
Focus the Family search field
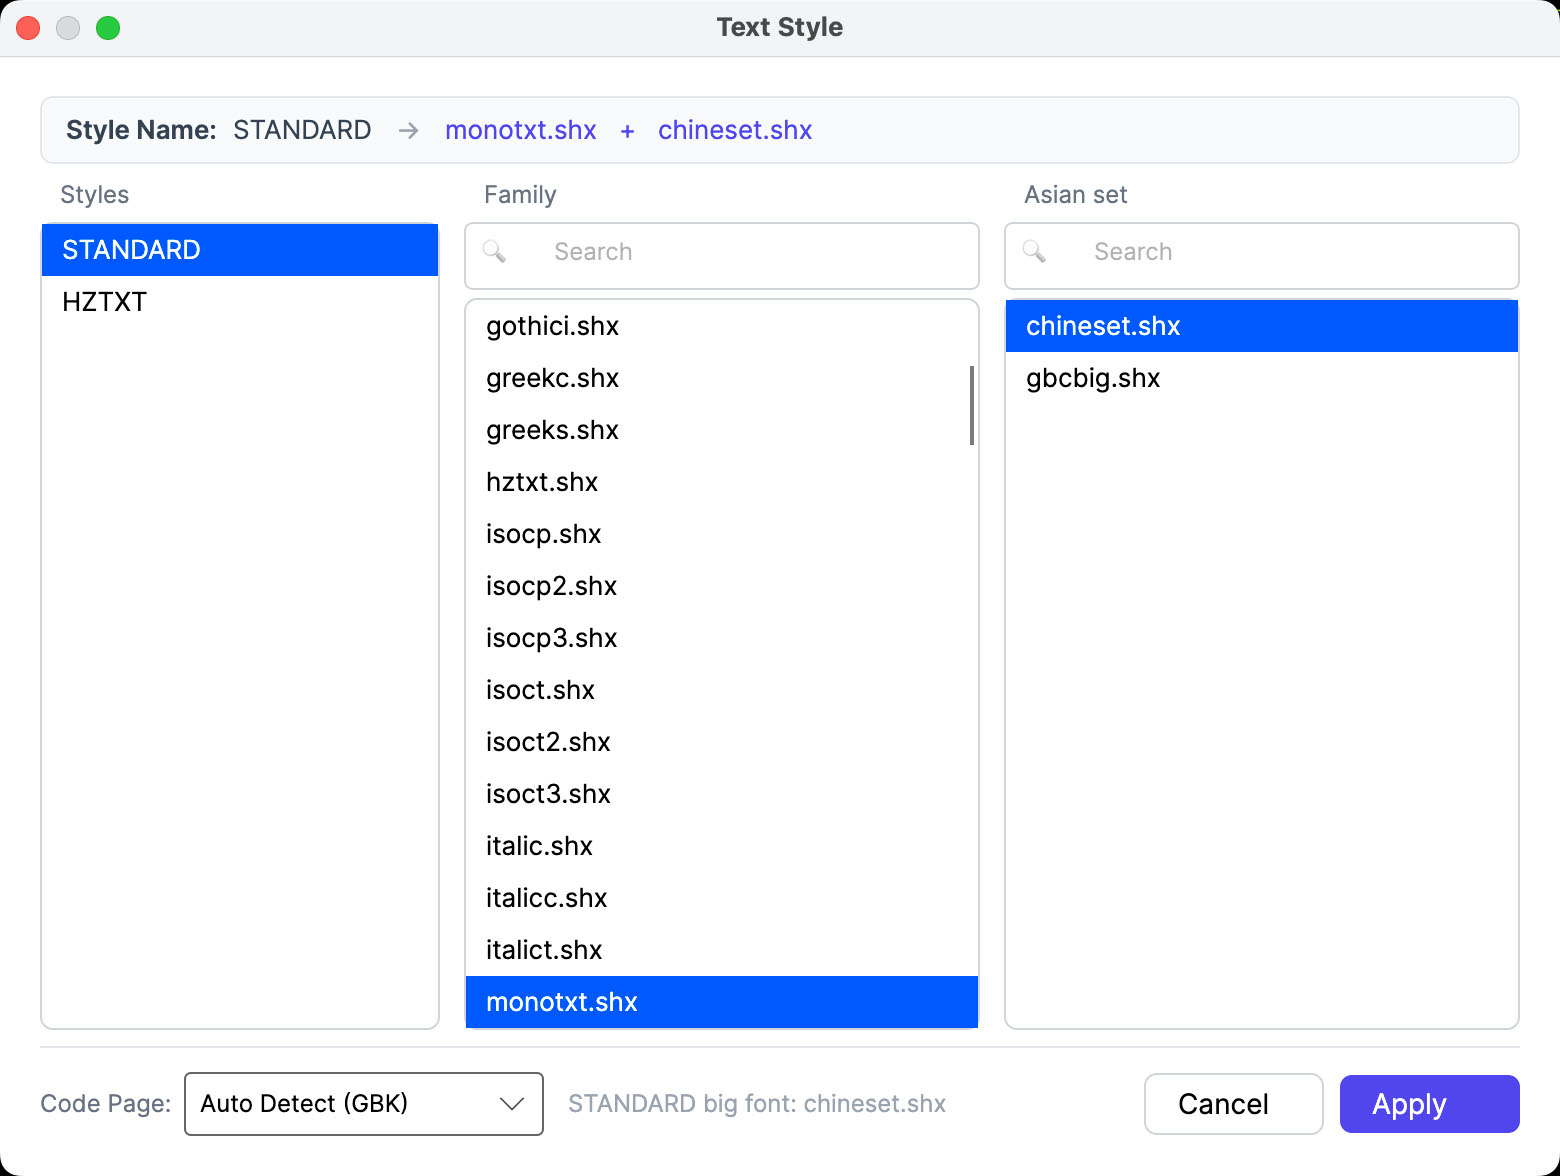click(x=722, y=256)
